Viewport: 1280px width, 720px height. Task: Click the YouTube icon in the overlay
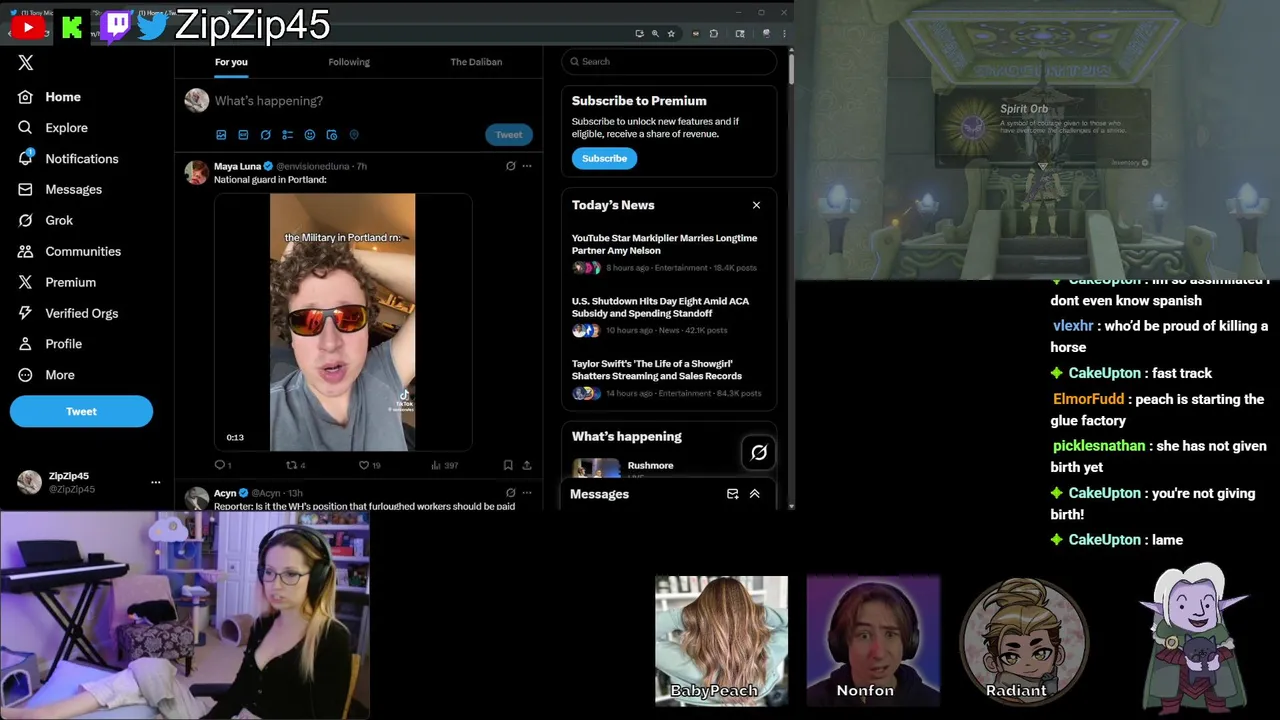27,26
